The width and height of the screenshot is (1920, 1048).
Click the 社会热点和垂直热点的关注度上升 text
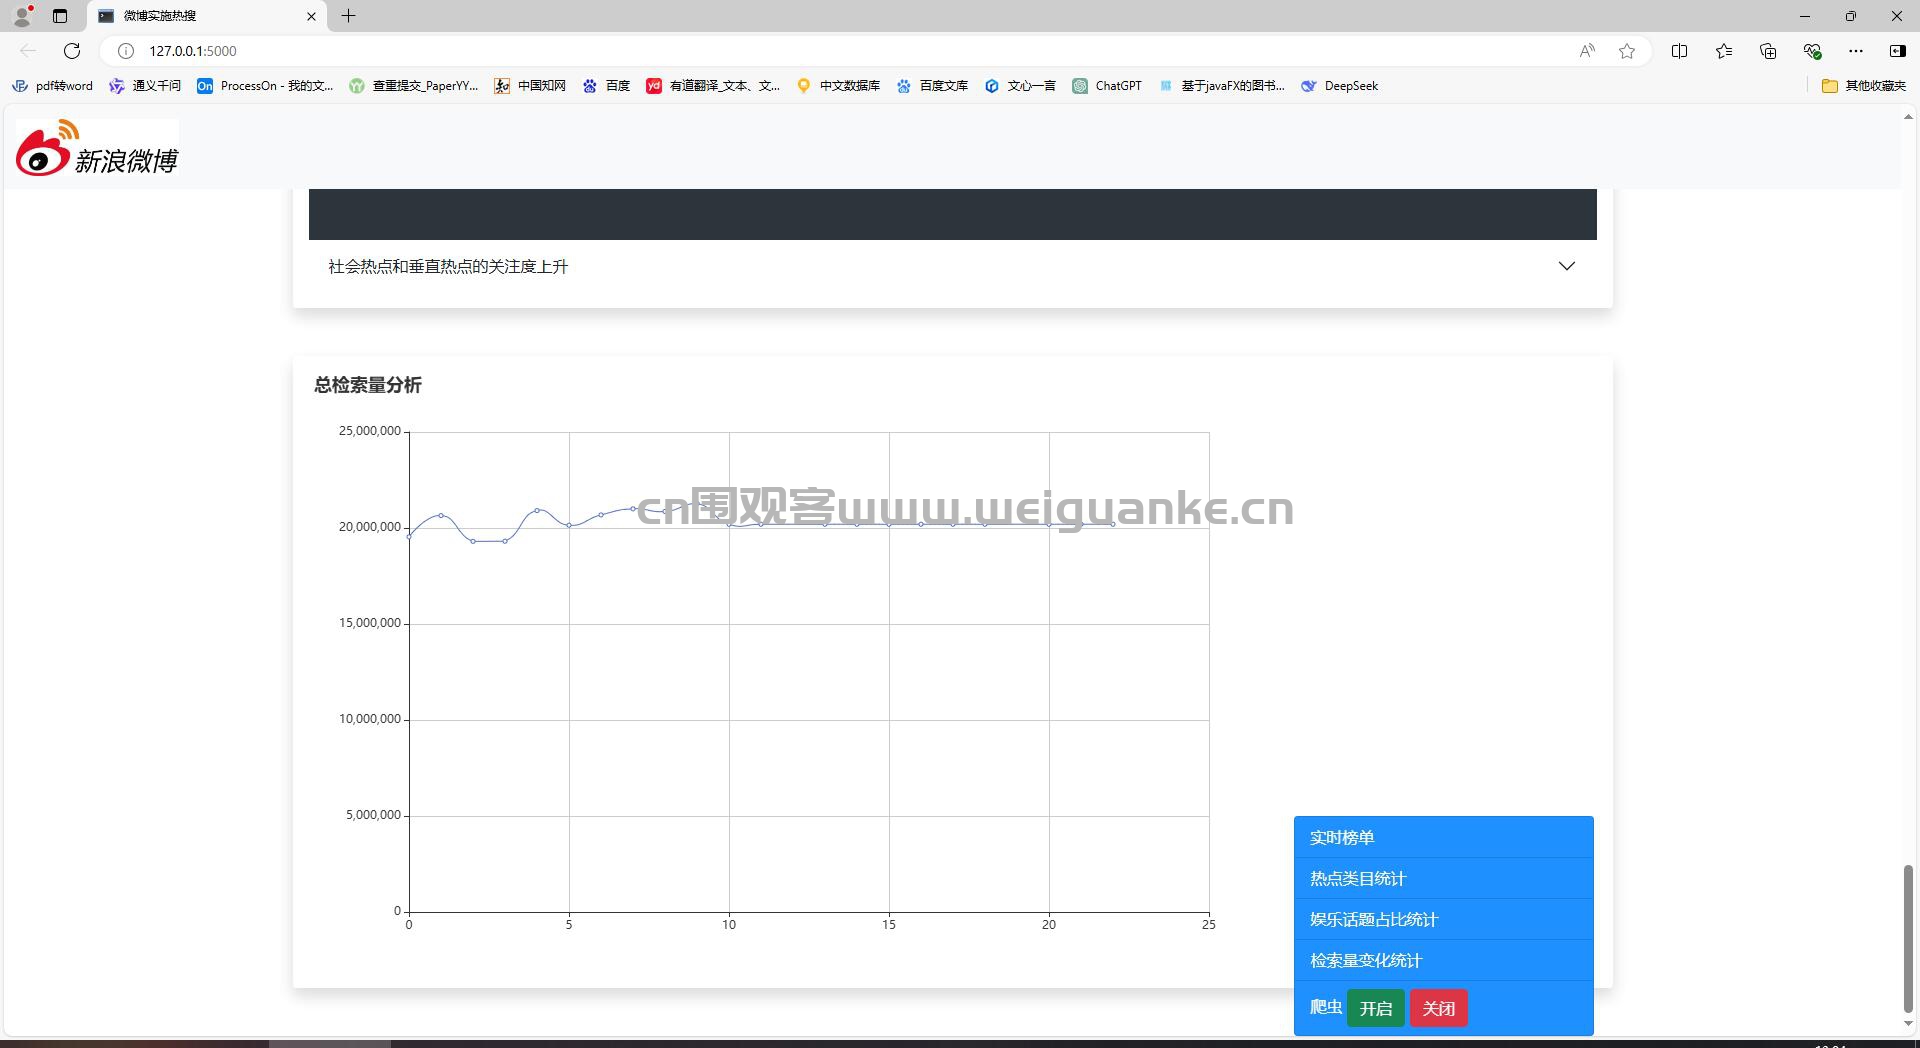pyautogui.click(x=448, y=266)
